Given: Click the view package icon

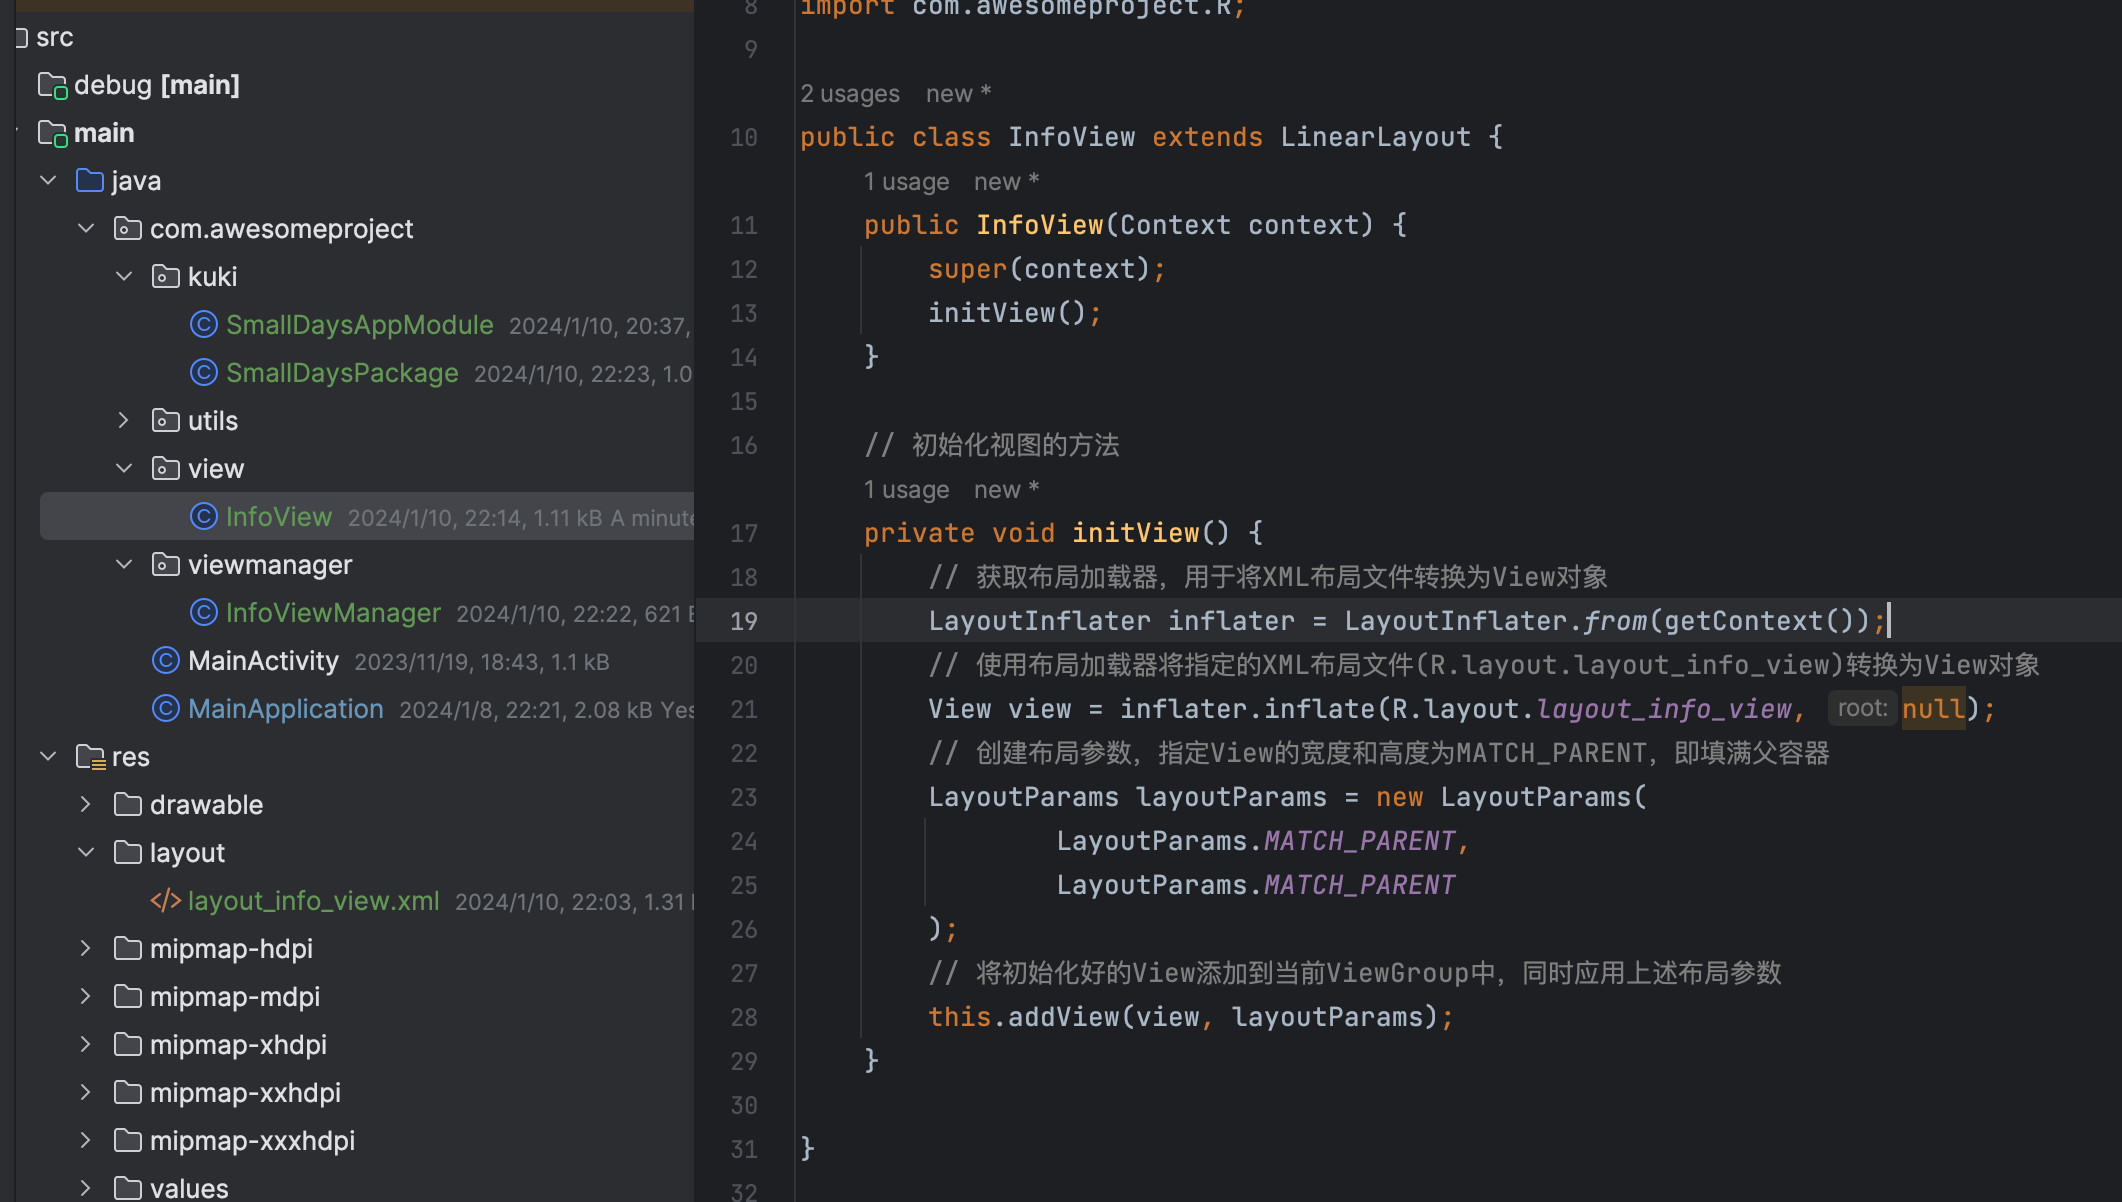Looking at the screenshot, I should coord(166,469).
